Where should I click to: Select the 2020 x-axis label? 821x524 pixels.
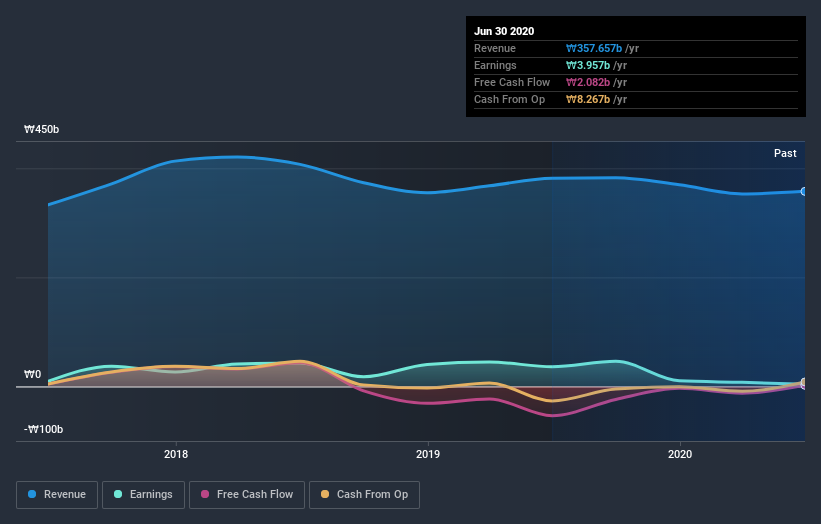click(x=680, y=454)
